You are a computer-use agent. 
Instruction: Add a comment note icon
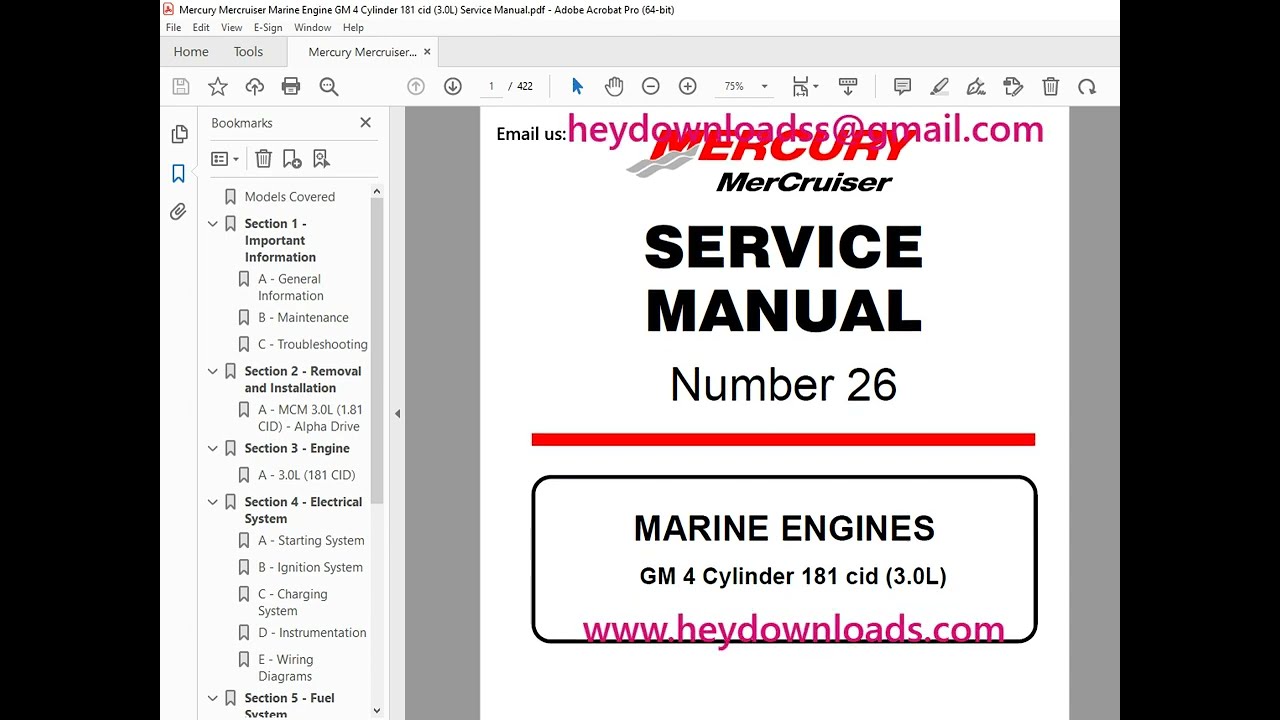click(x=902, y=87)
